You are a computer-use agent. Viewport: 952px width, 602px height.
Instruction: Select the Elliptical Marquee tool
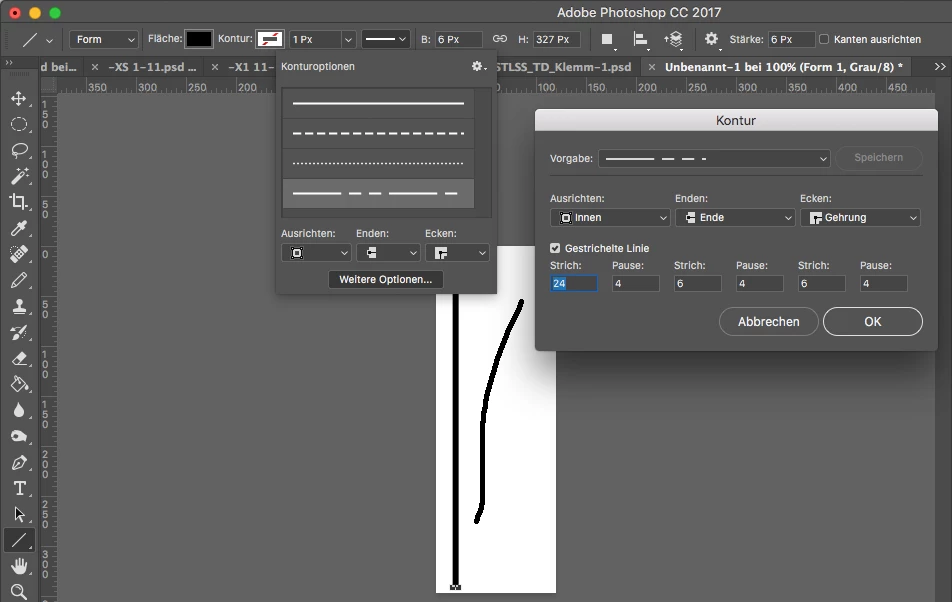19,124
